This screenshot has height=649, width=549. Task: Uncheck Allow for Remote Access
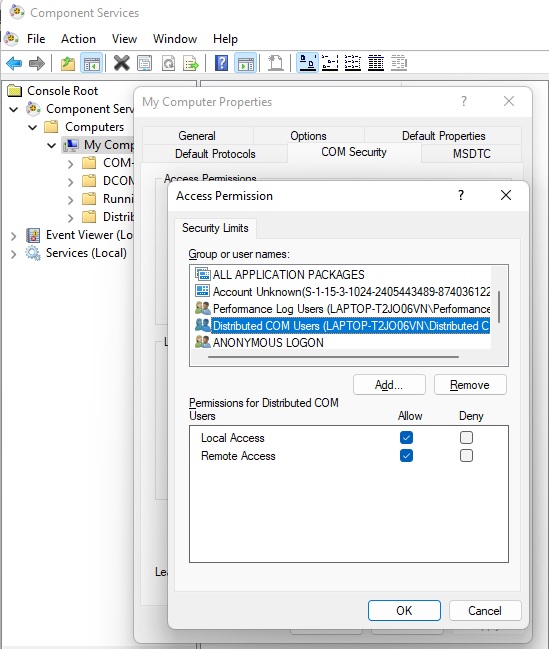[x=406, y=456]
